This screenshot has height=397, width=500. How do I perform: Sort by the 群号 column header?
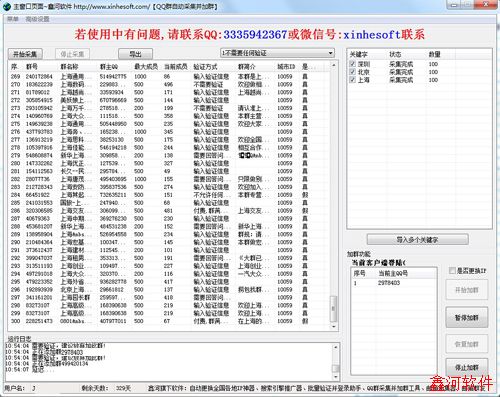click(41, 67)
